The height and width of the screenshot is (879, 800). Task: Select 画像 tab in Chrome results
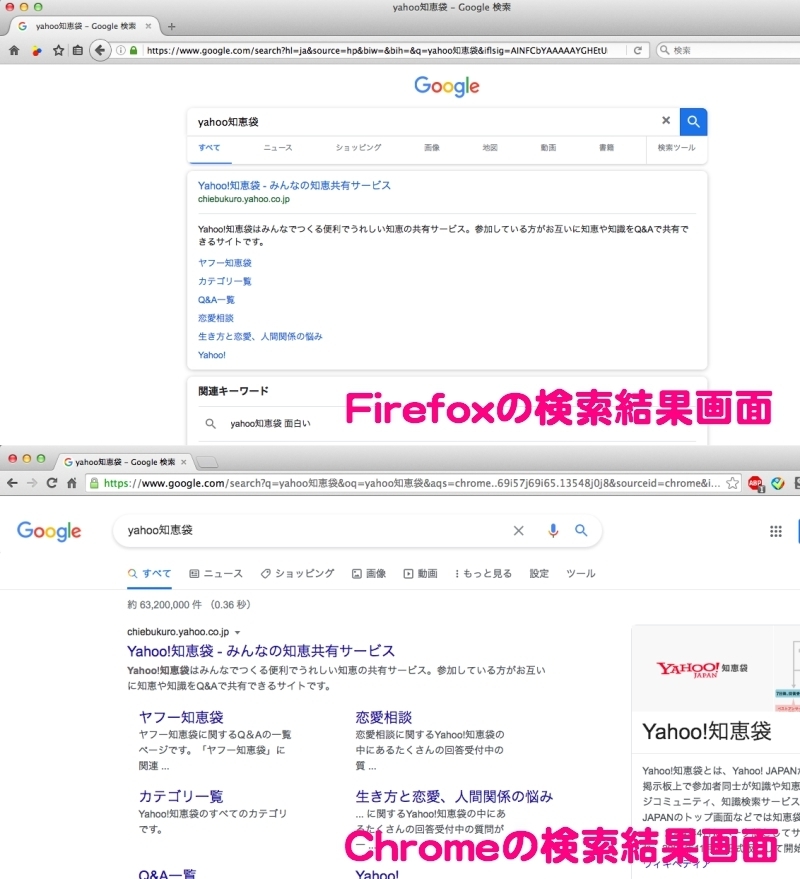[x=369, y=573]
